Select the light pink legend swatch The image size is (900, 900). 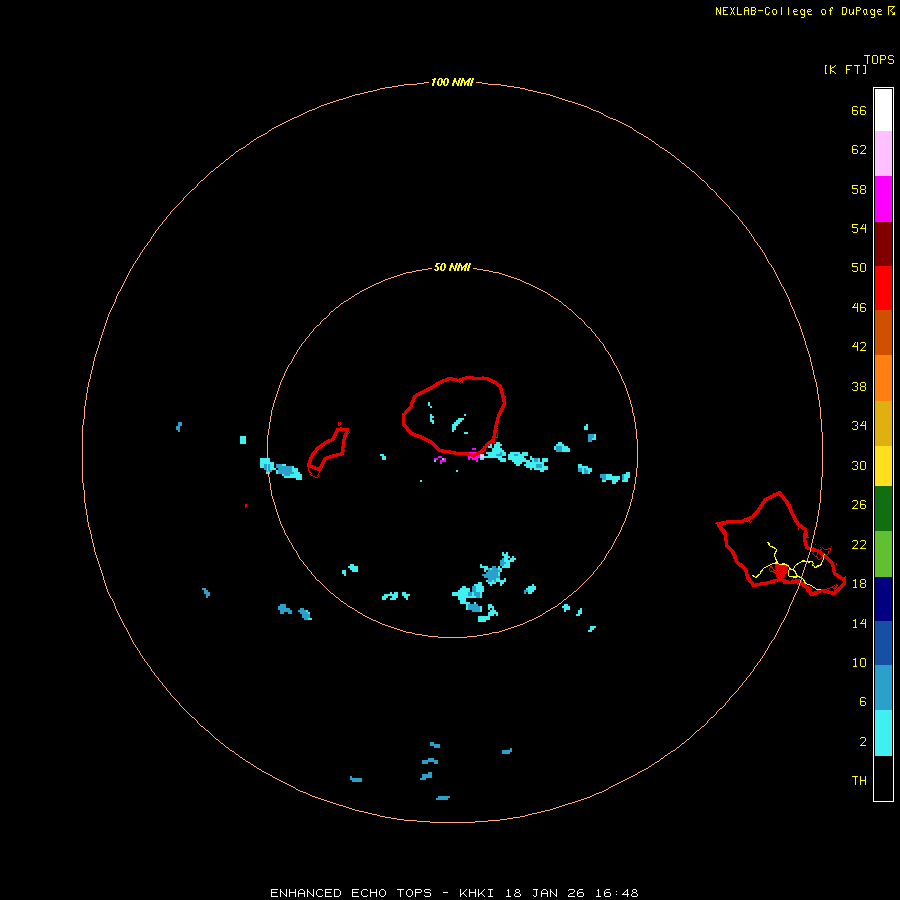point(883,154)
